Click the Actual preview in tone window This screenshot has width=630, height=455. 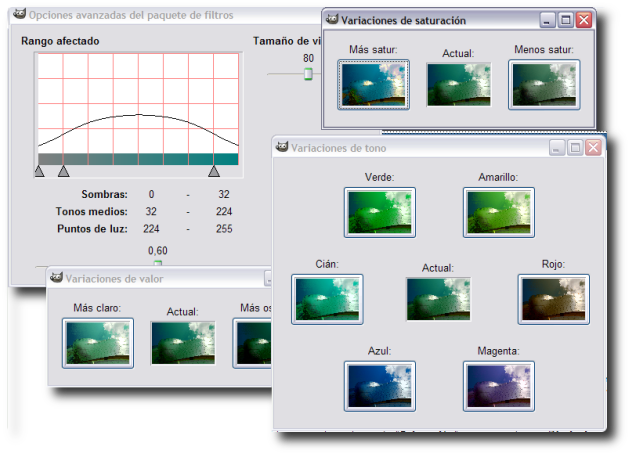[x=438, y=300]
